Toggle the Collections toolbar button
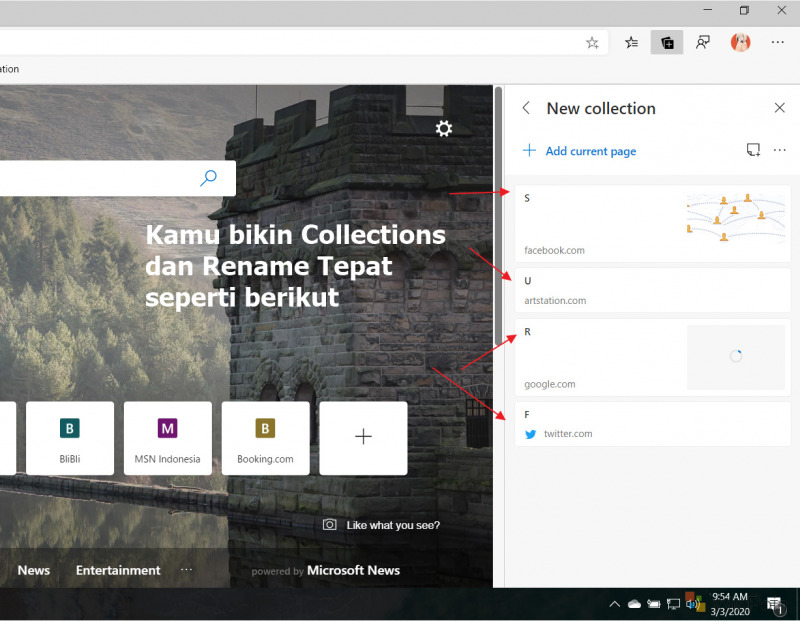The height and width of the screenshot is (621, 800). [x=666, y=42]
